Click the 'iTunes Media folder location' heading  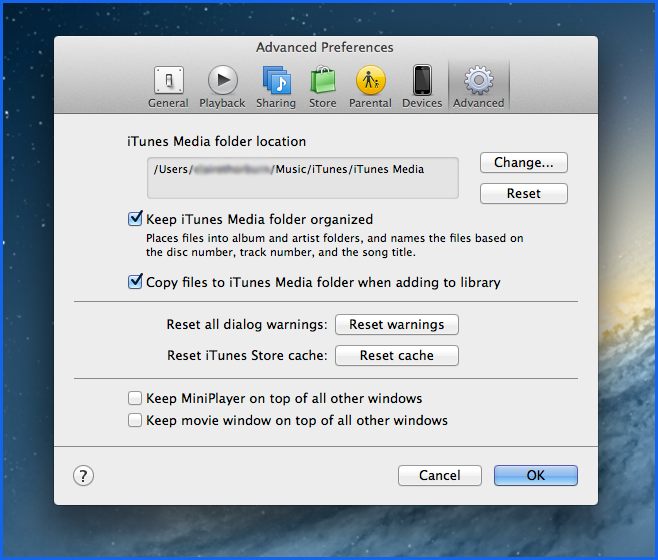[217, 141]
